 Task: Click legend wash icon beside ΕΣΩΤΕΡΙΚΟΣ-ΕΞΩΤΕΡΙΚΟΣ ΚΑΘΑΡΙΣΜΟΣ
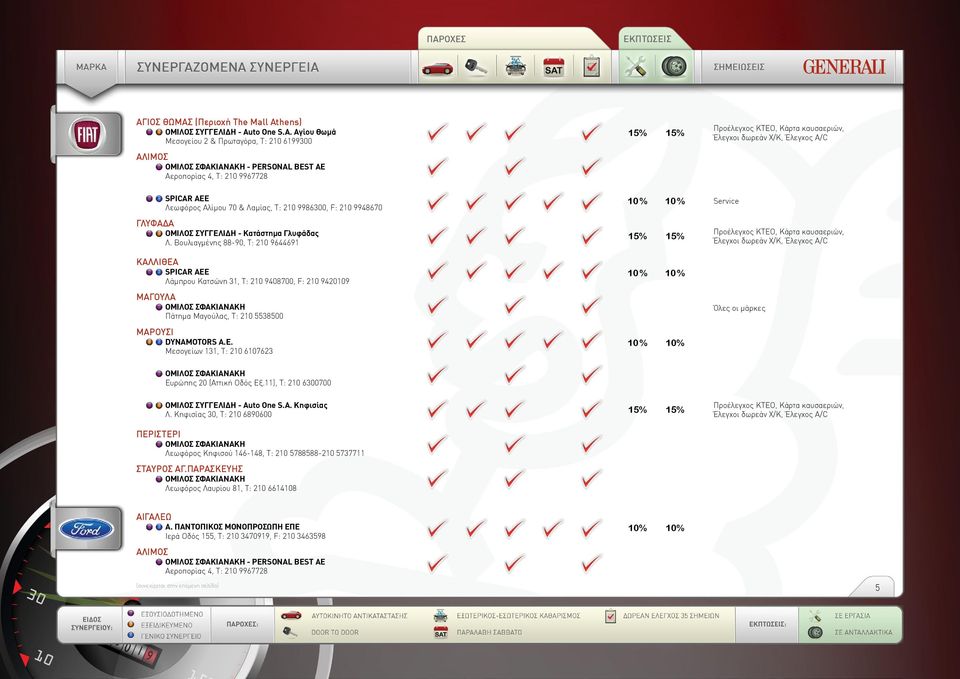440,615
